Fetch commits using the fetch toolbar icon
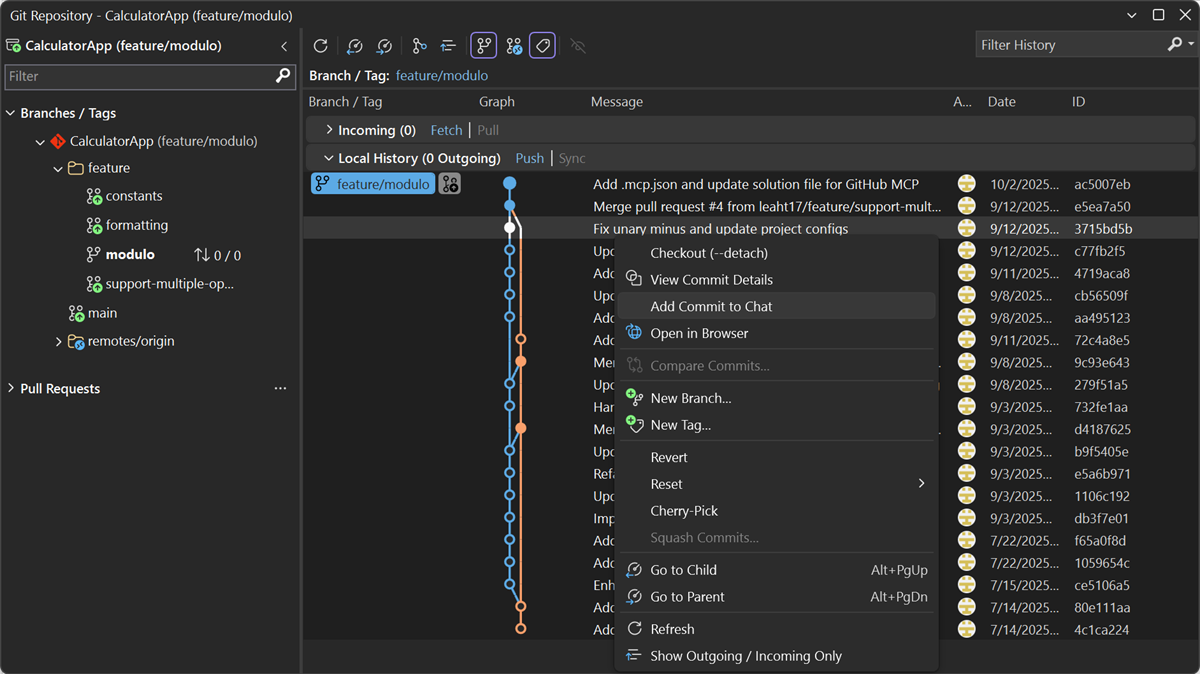This screenshot has width=1200, height=674. (x=354, y=45)
